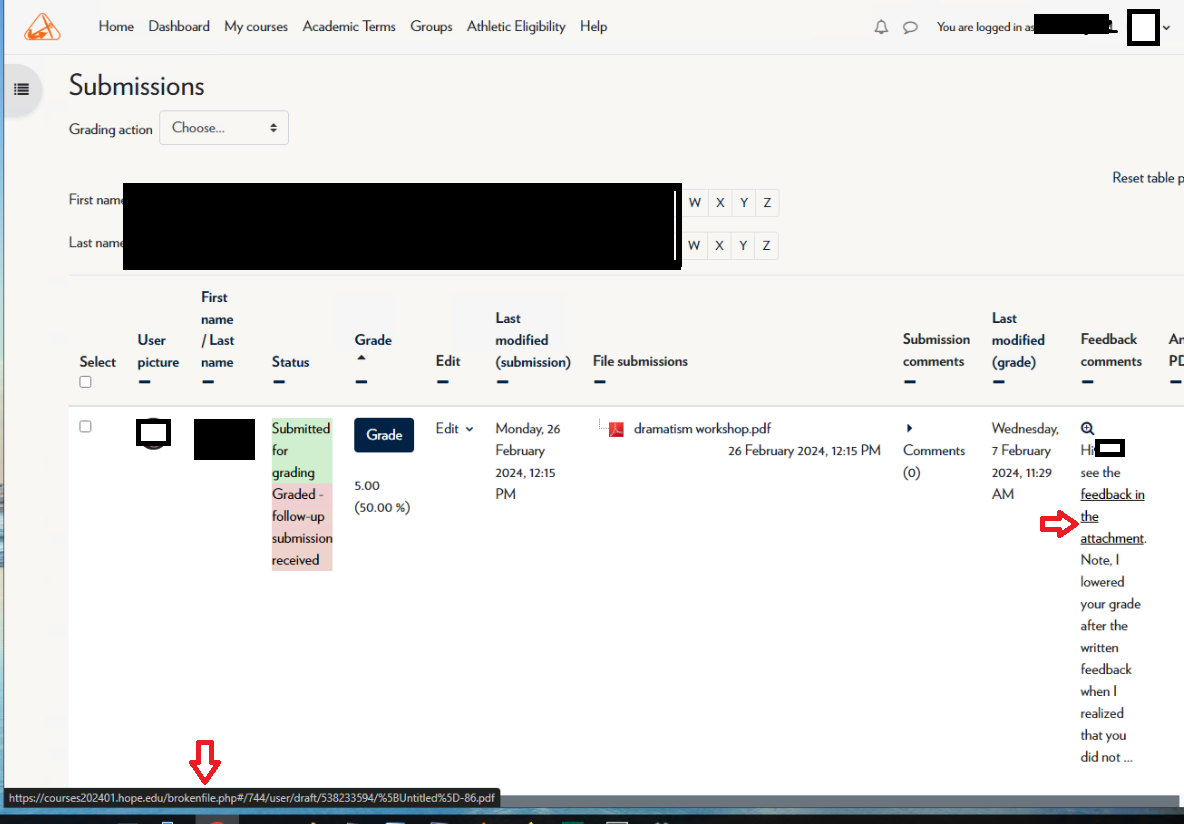
Task: Open the Edit dropdown in the row
Action: coord(455,429)
